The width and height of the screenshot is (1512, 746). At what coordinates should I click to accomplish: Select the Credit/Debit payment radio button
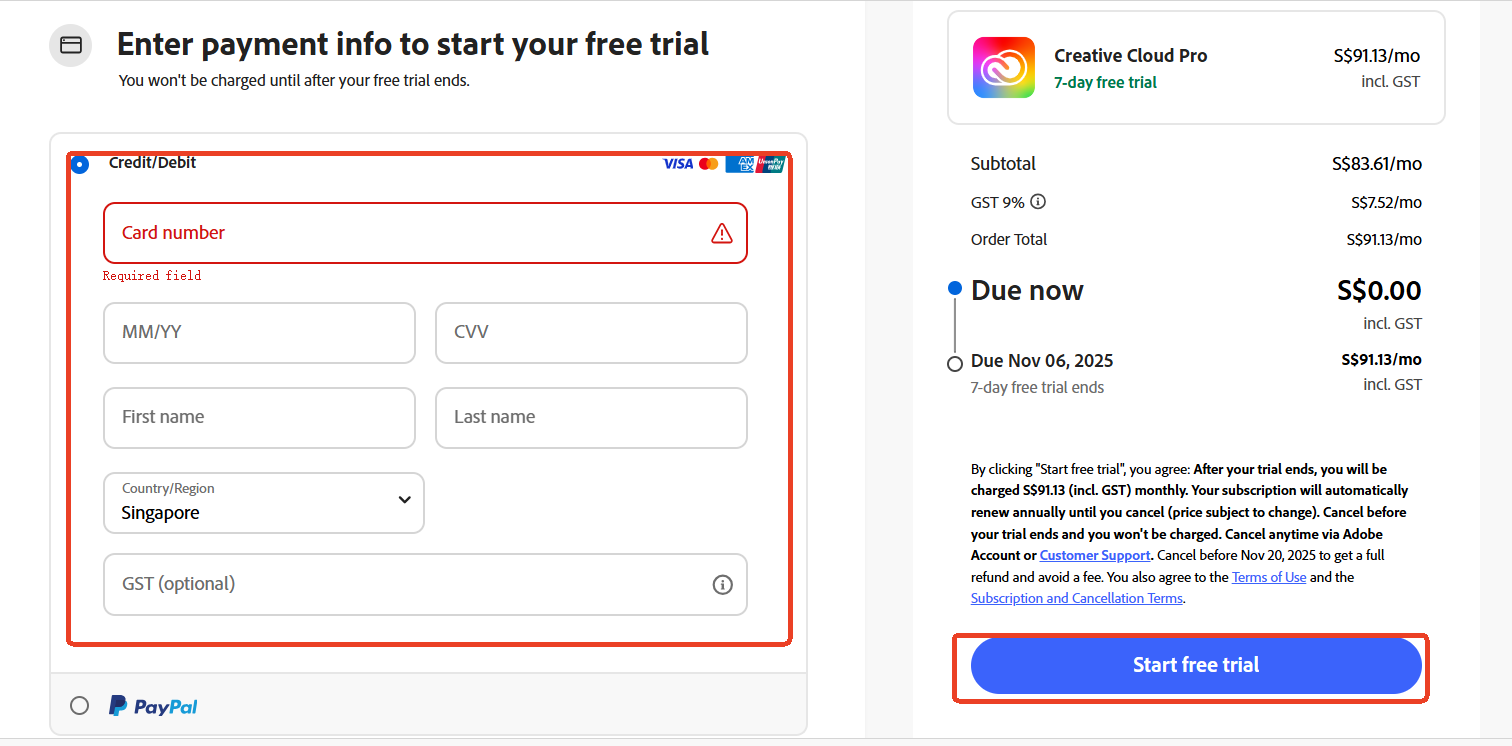click(80, 164)
